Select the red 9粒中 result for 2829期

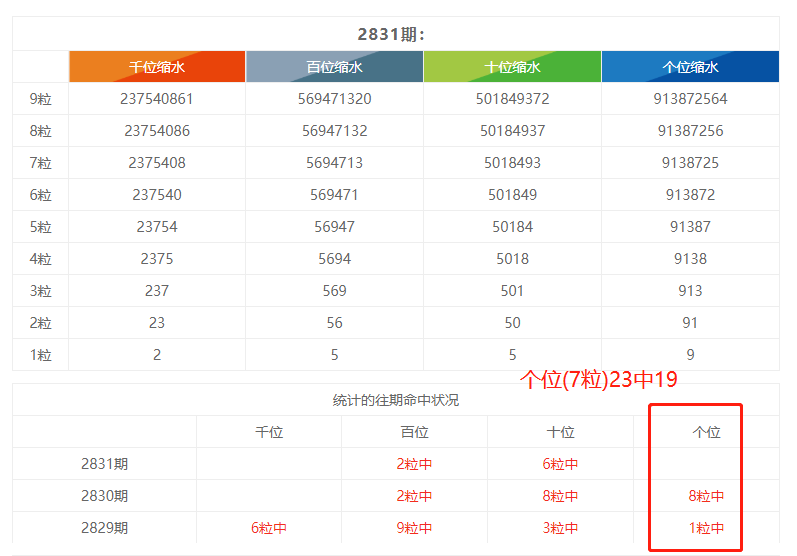click(414, 528)
